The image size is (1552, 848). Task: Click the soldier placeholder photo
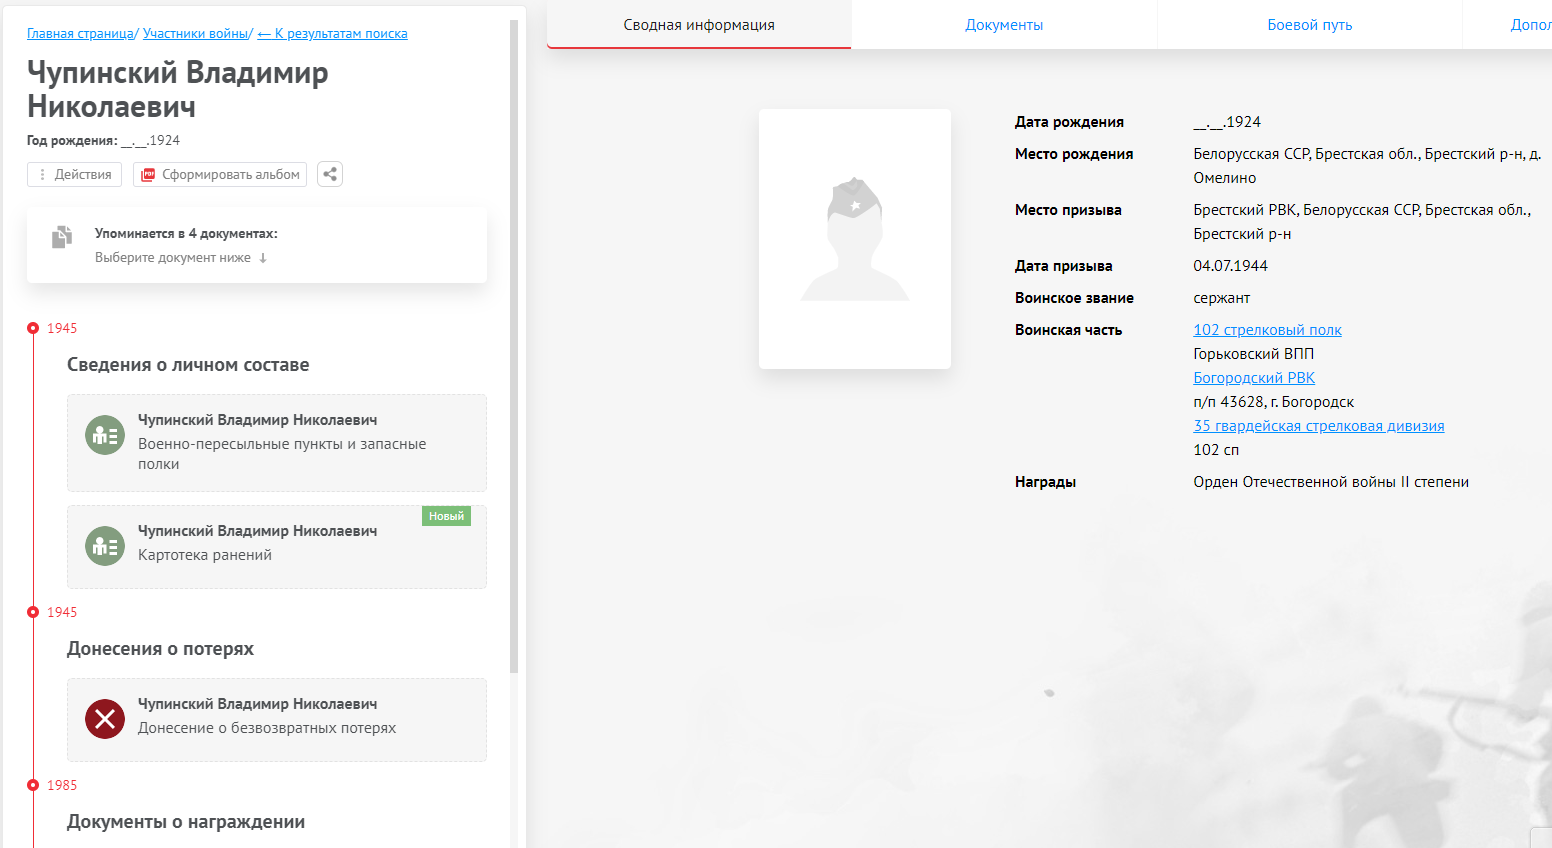click(854, 239)
